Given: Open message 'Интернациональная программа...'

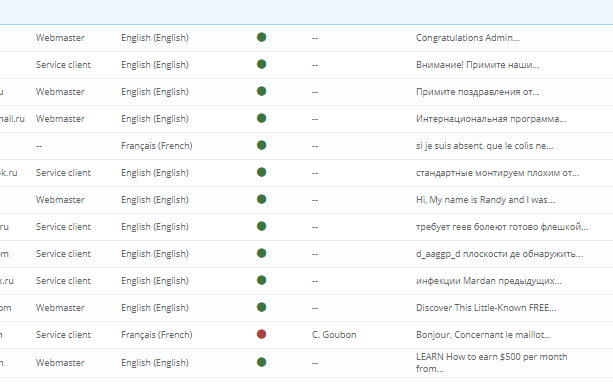Looking at the screenshot, I should (x=491, y=119).
